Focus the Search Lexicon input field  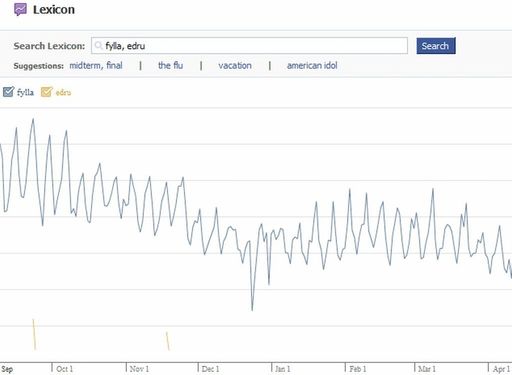click(249, 46)
